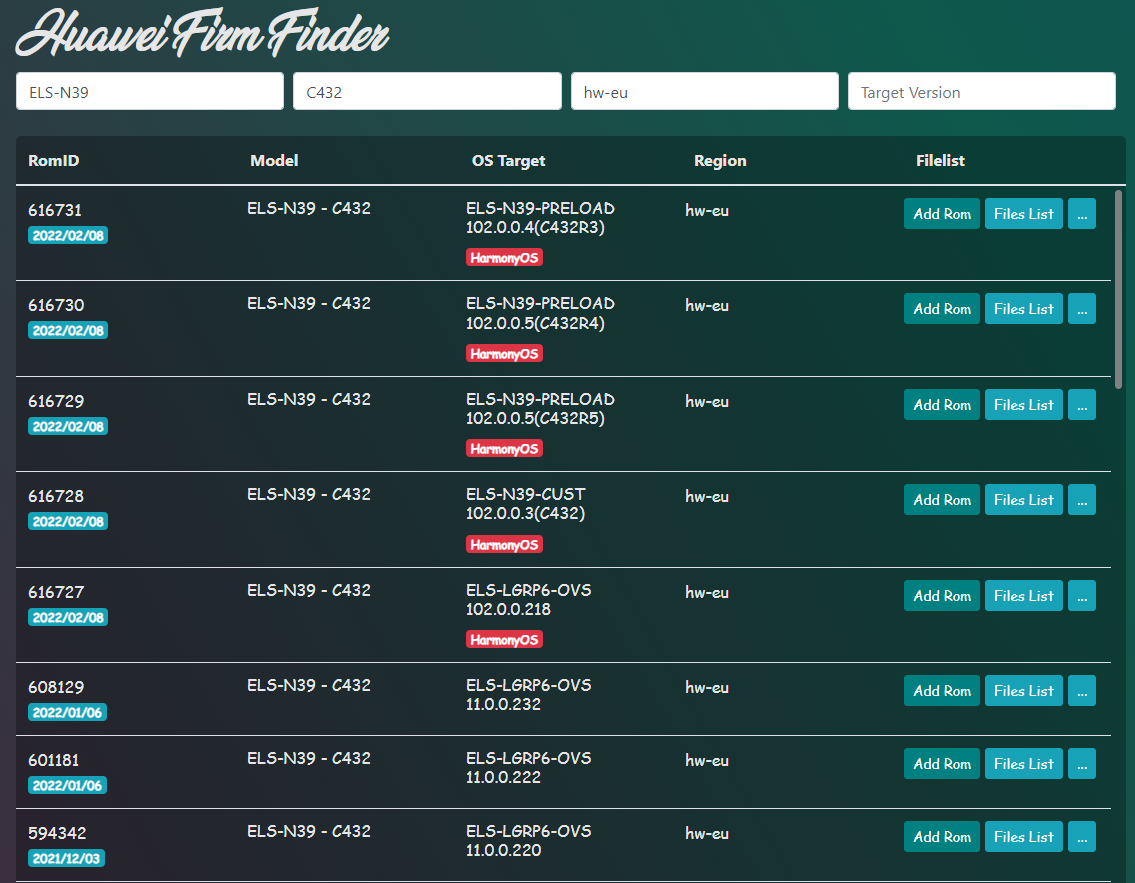1135x883 pixels.
Task: Open more options for RomID 601181
Action: click(1081, 764)
